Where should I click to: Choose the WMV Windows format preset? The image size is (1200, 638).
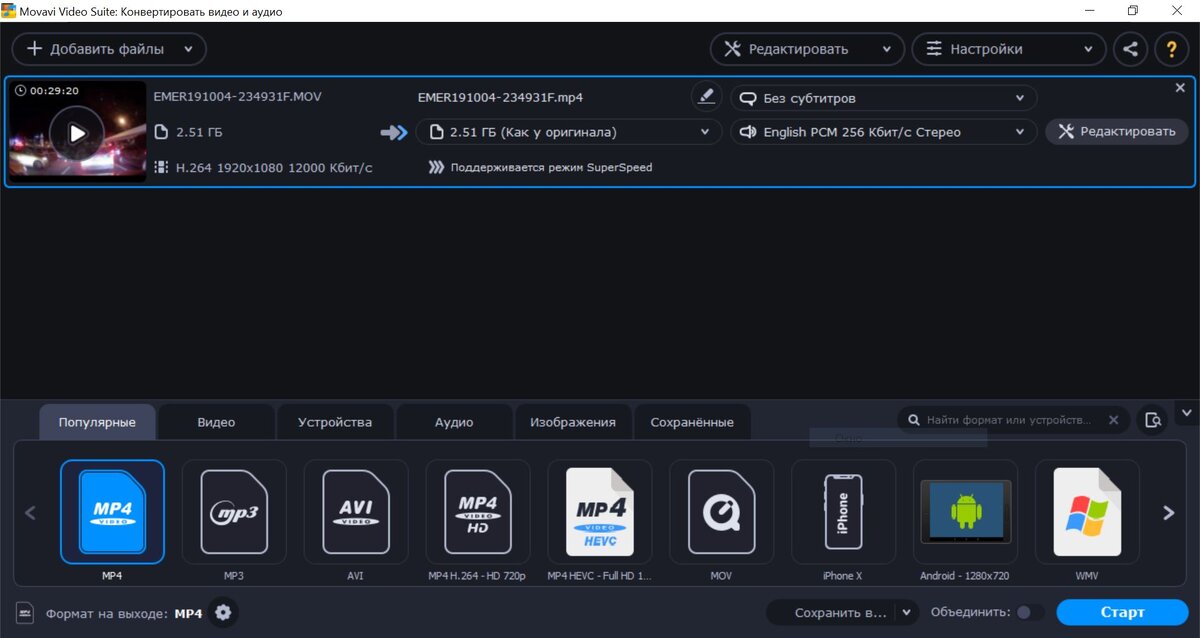point(1087,512)
